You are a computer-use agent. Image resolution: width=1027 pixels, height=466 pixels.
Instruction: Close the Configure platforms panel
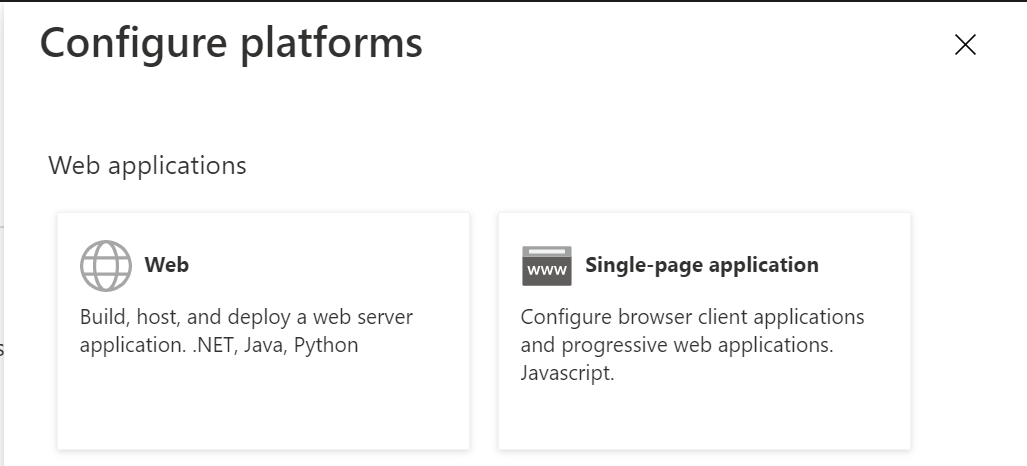[x=965, y=44]
